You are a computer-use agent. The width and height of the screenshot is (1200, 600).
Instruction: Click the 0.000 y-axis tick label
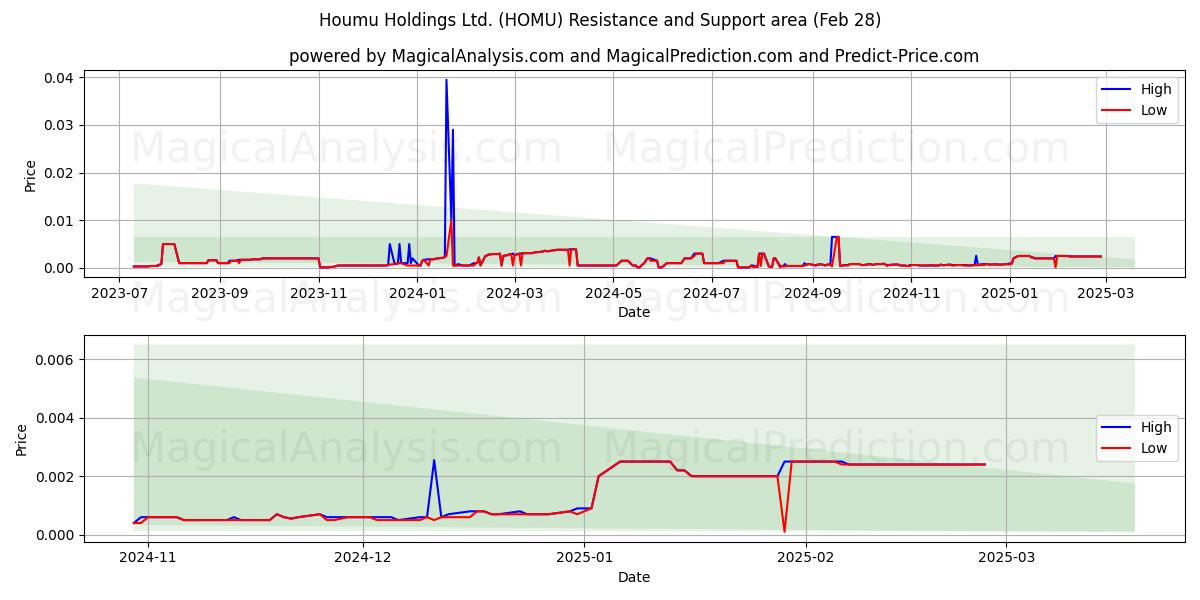[56, 536]
